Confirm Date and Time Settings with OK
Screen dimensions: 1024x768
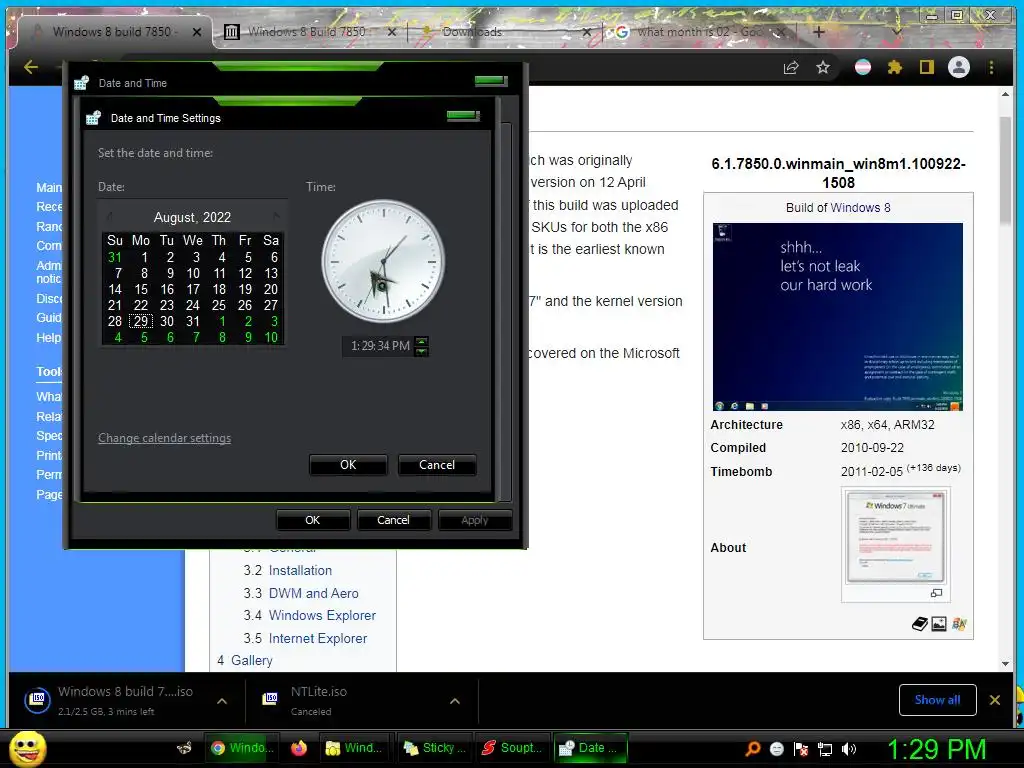(x=348, y=465)
